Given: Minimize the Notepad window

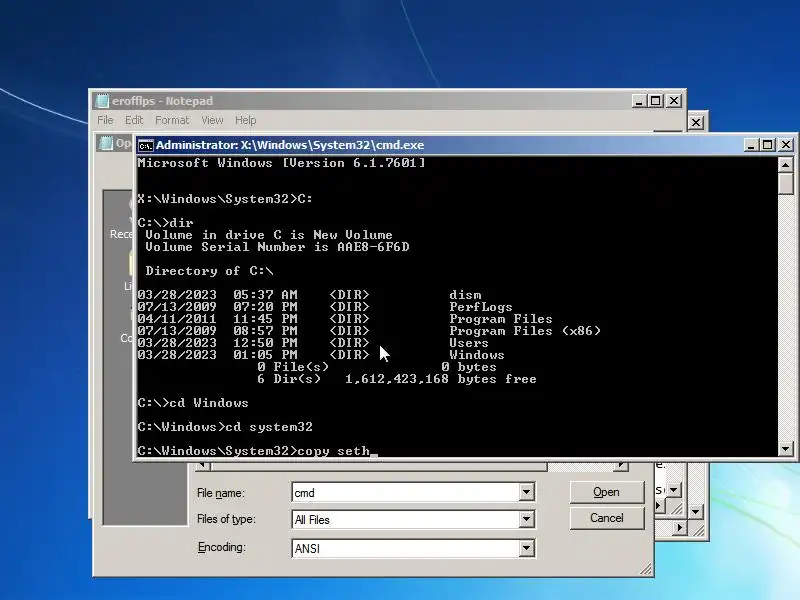Looking at the screenshot, I should (639, 101).
